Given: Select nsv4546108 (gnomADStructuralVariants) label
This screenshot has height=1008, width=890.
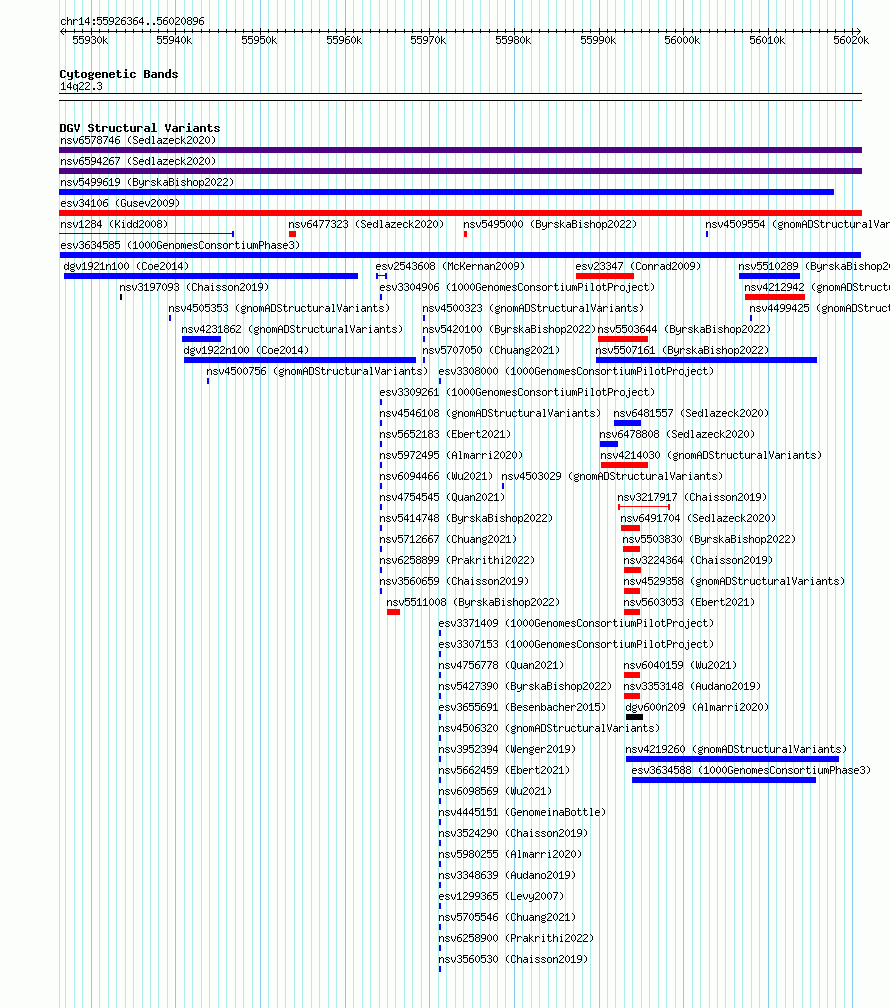Looking at the screenshot, I should tap(490, 413).
